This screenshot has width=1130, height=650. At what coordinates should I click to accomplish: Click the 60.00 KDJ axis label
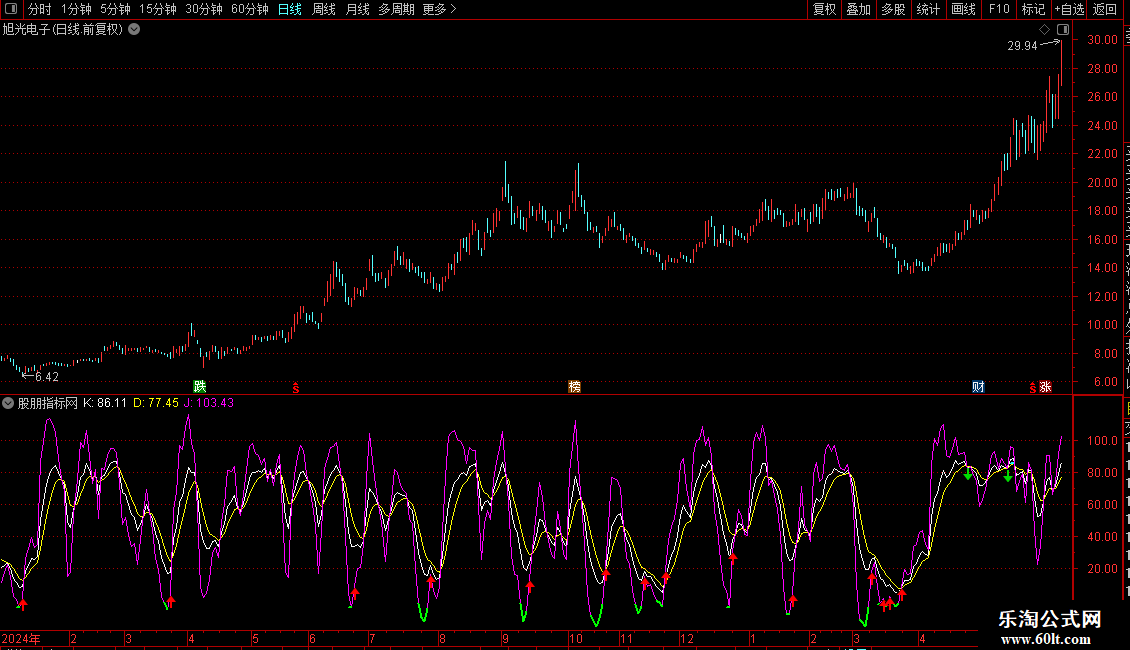(1102, 505)
